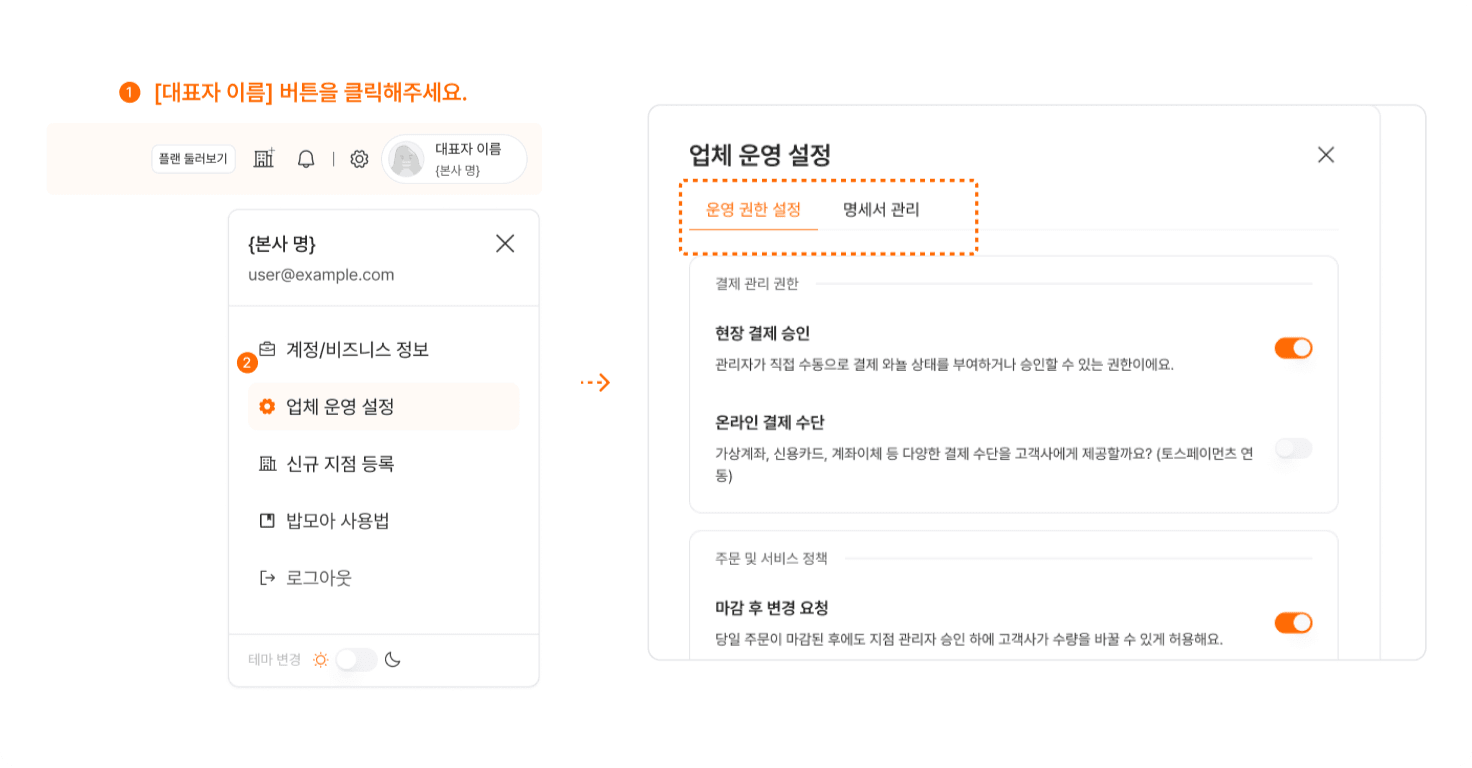
Task: Turn off the 현장 결제 승인 toggle
Action: [x=1293, y=348]
